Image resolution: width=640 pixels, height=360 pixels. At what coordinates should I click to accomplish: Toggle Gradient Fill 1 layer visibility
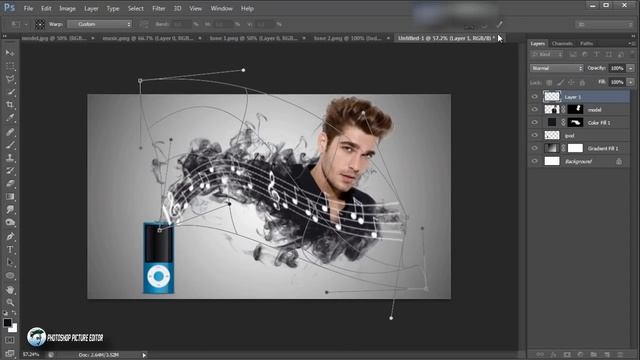(534, 148)
